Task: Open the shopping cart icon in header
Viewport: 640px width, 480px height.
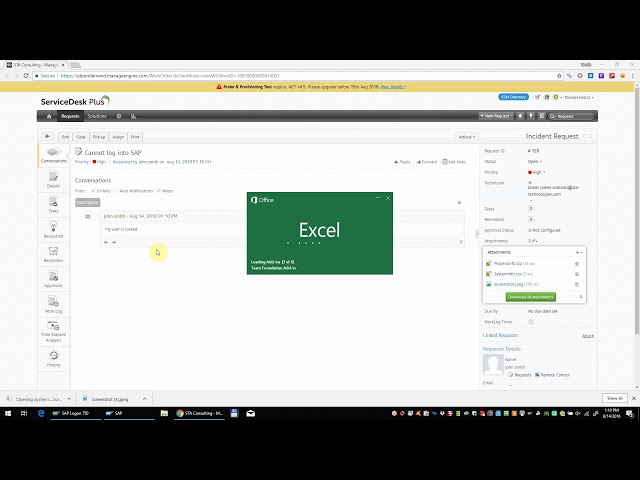Action: click(537, 97)
